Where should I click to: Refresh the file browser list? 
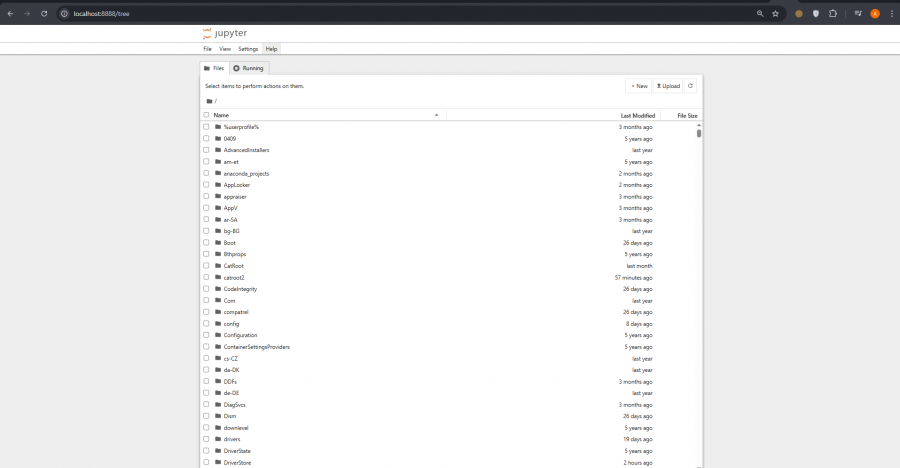click(690, 86)
